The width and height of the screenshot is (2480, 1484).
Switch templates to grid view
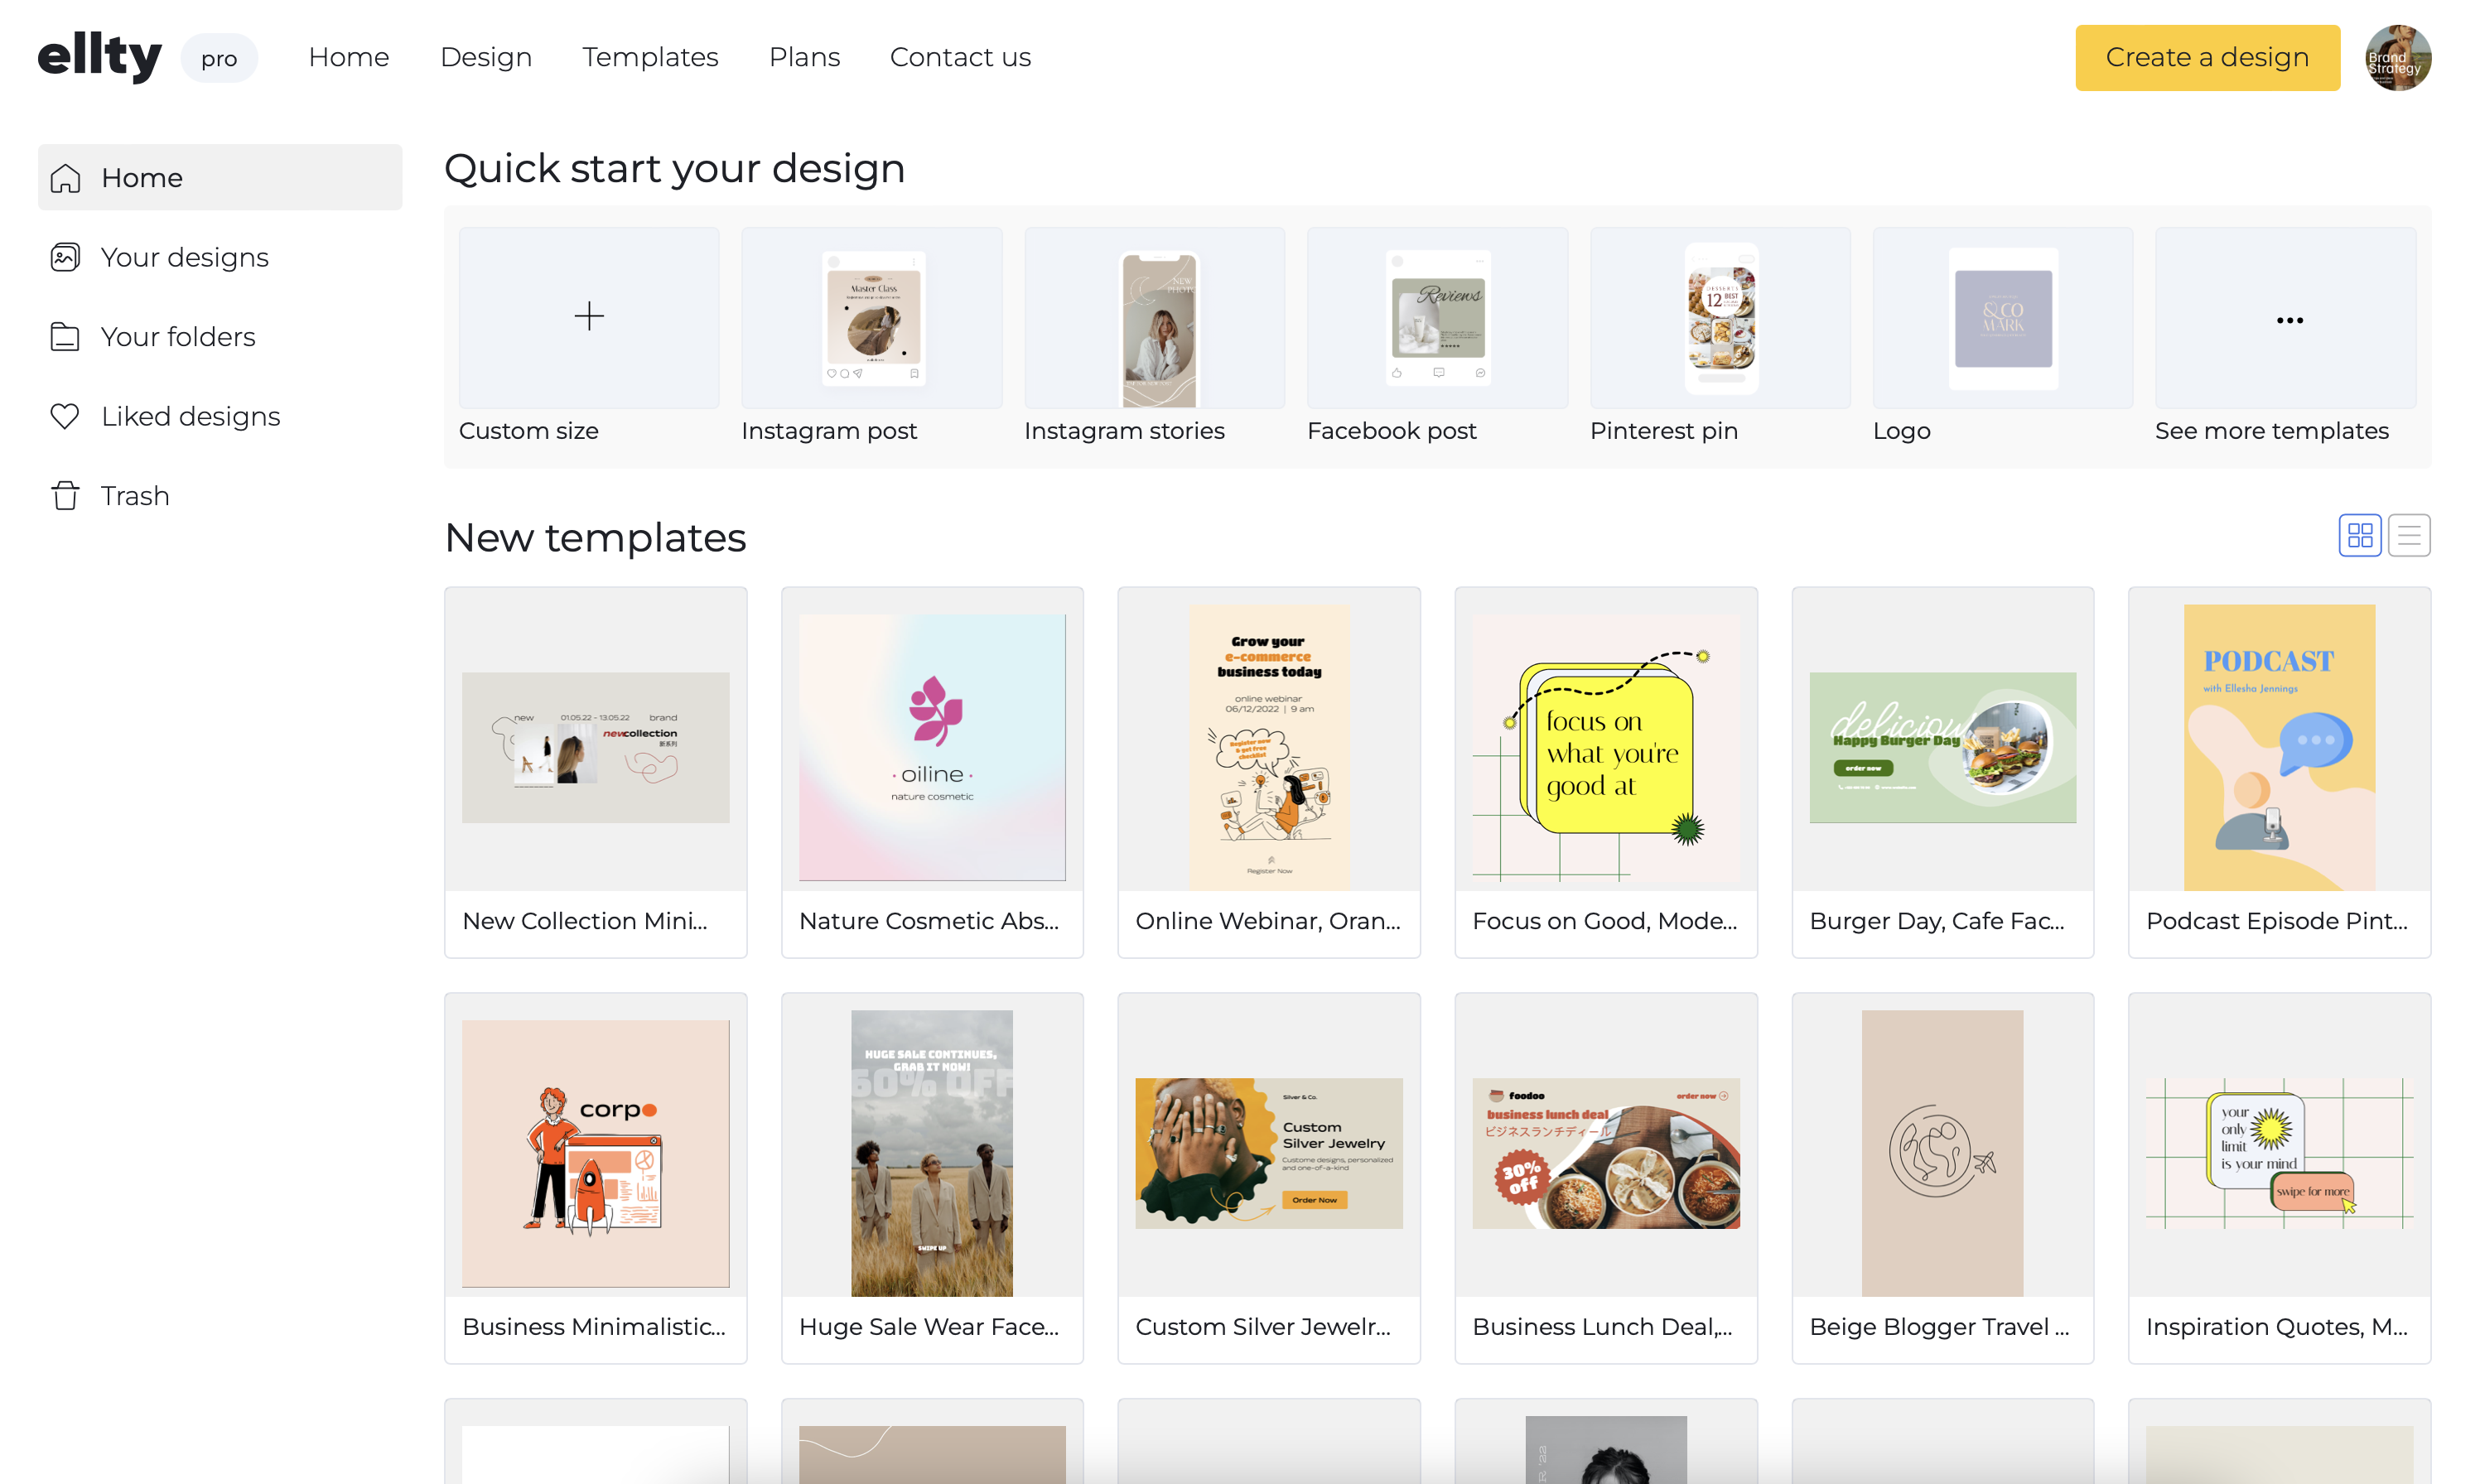point(2359,535)
